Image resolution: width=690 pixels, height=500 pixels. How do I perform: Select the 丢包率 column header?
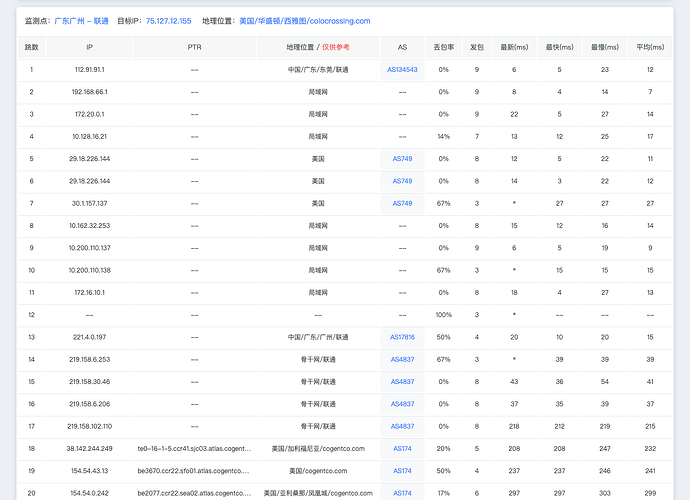click(444, 47)
